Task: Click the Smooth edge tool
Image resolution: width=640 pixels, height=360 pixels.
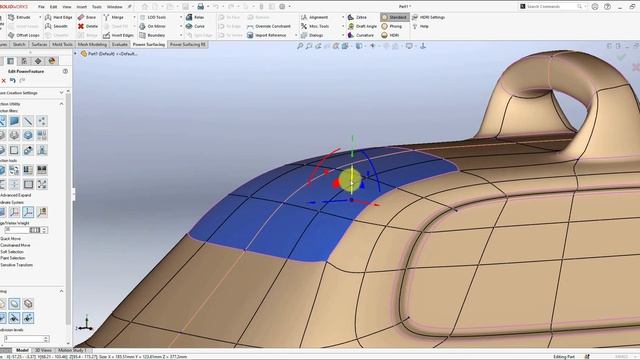Action: point(56,26)
